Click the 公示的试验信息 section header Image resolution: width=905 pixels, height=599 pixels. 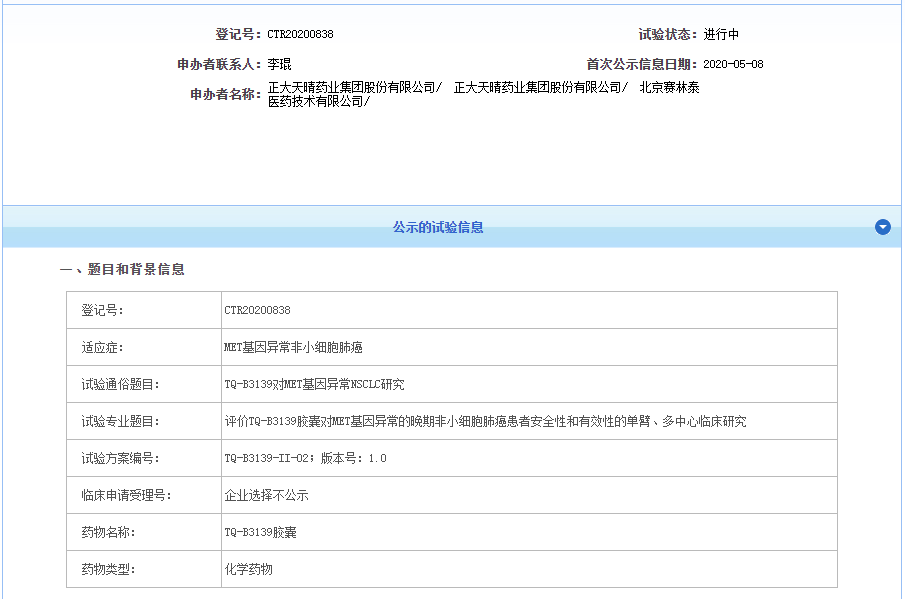438,227
